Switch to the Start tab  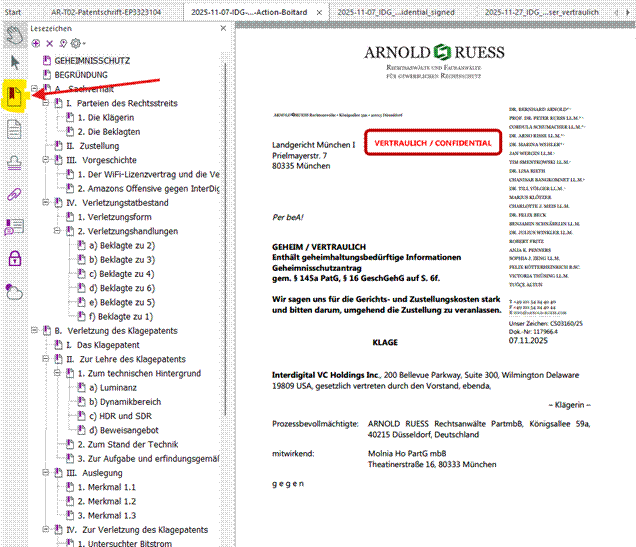14,11
